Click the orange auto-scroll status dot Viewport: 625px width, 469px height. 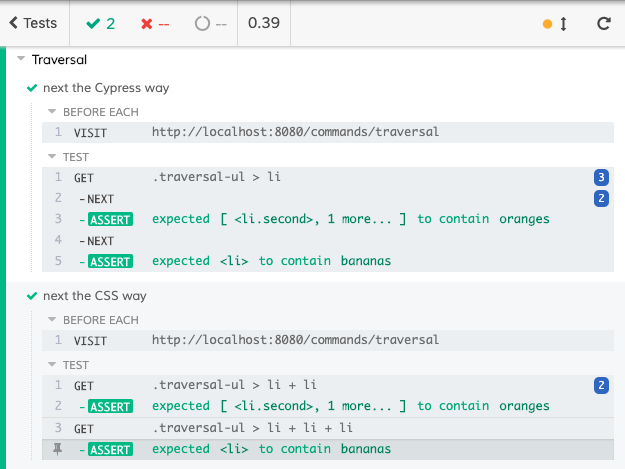(547, 24)
